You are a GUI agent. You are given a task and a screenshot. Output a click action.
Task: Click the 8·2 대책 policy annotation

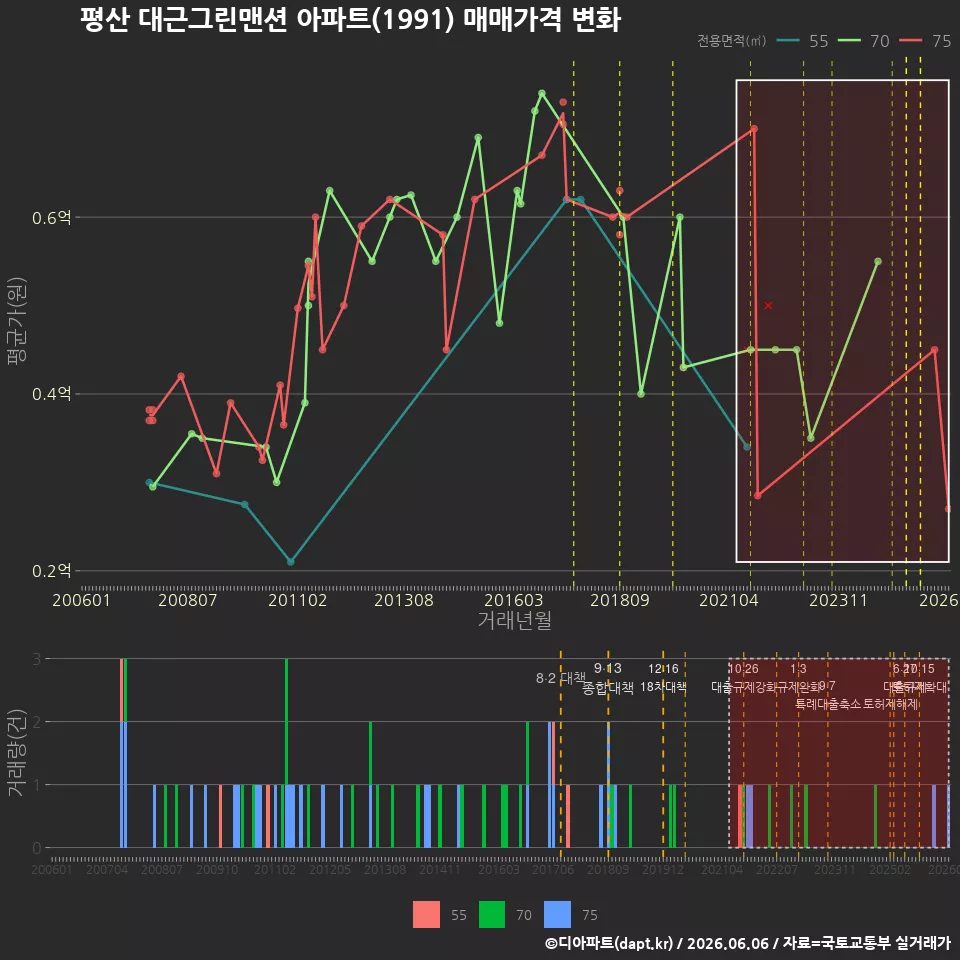pyautogui.click(x=561, y=678)
